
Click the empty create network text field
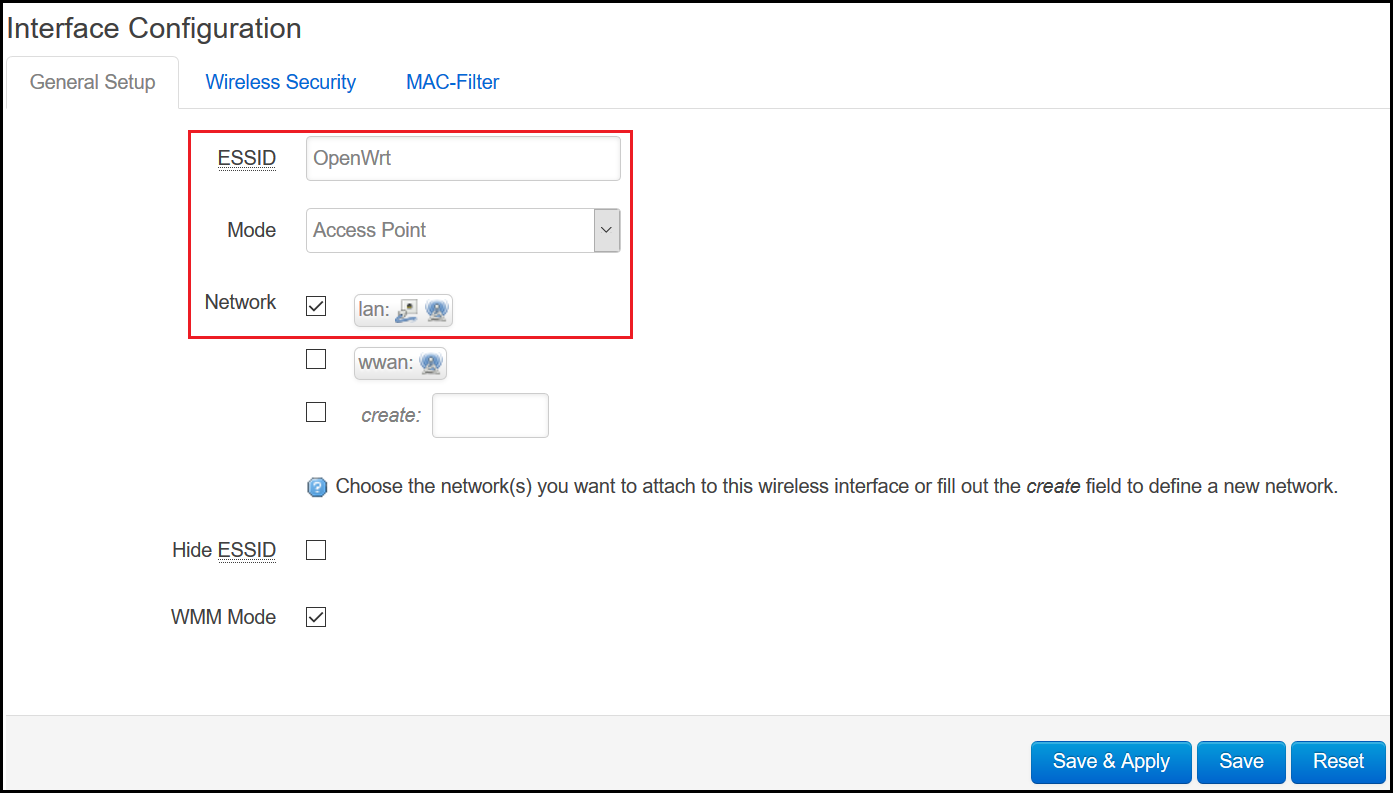[x=489, y=415]
